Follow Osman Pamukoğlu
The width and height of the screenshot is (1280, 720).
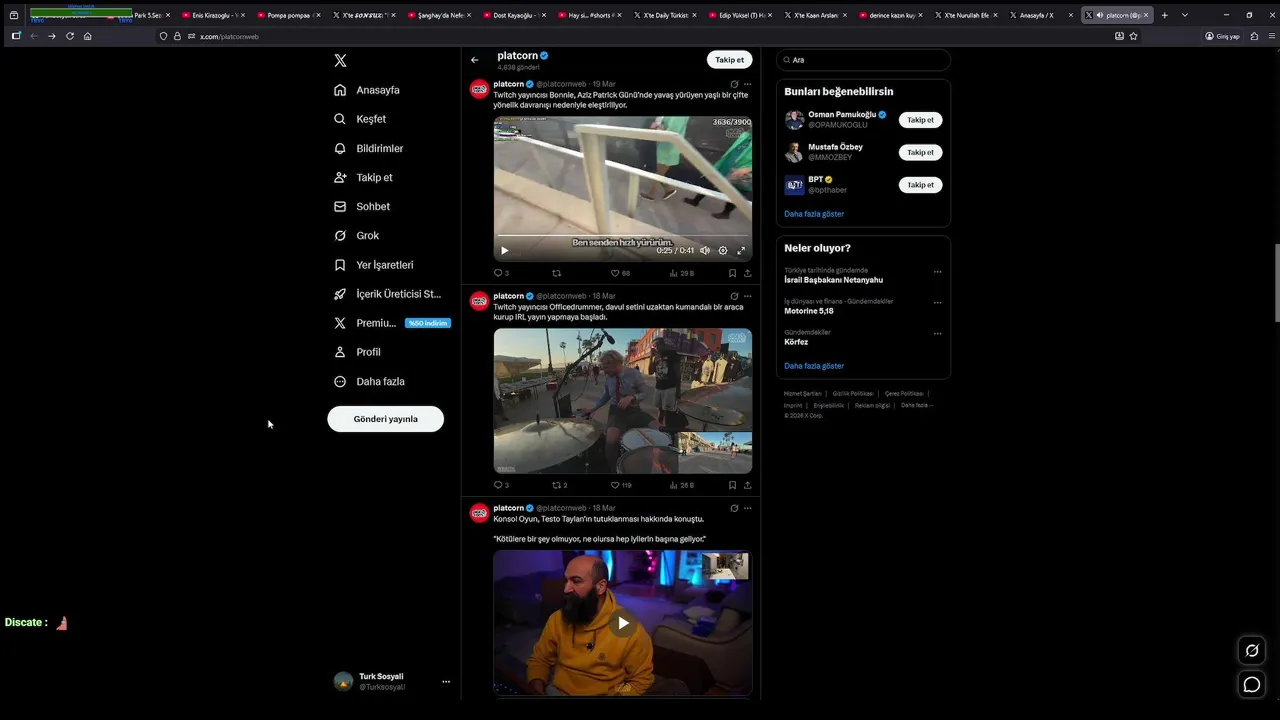point(920,120)
